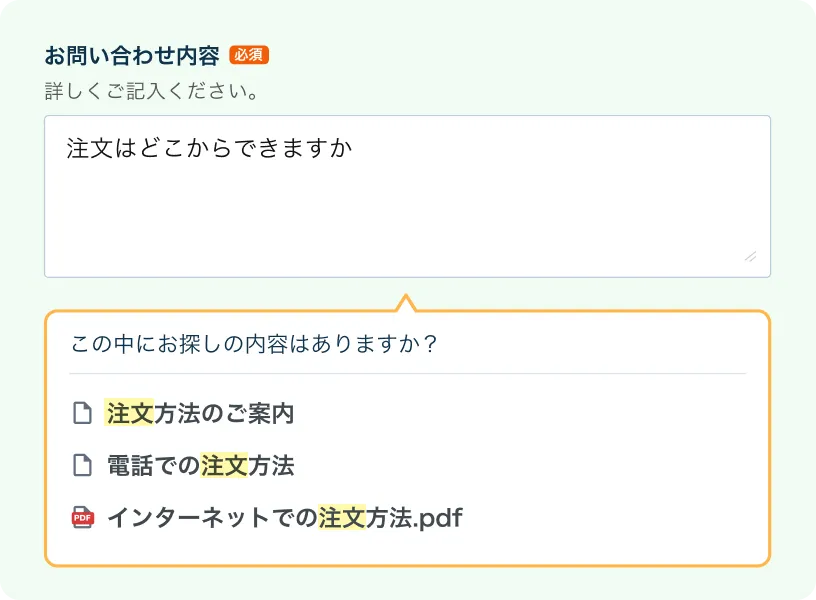Viewport: 816px width, 600px height.
Task: Click the typed text 注文はどこからできますか
Action: [210, 148]
